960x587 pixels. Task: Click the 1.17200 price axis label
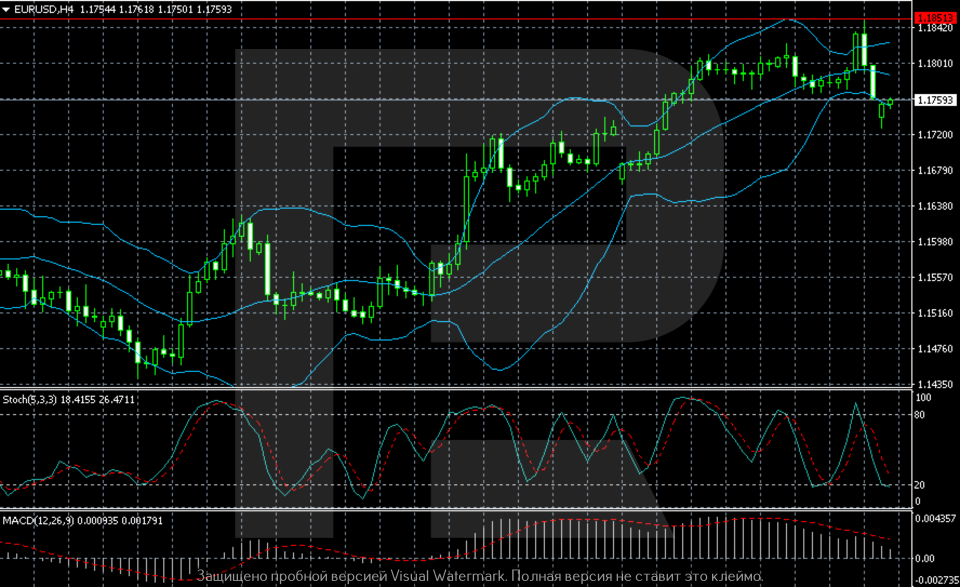point(933,135)
